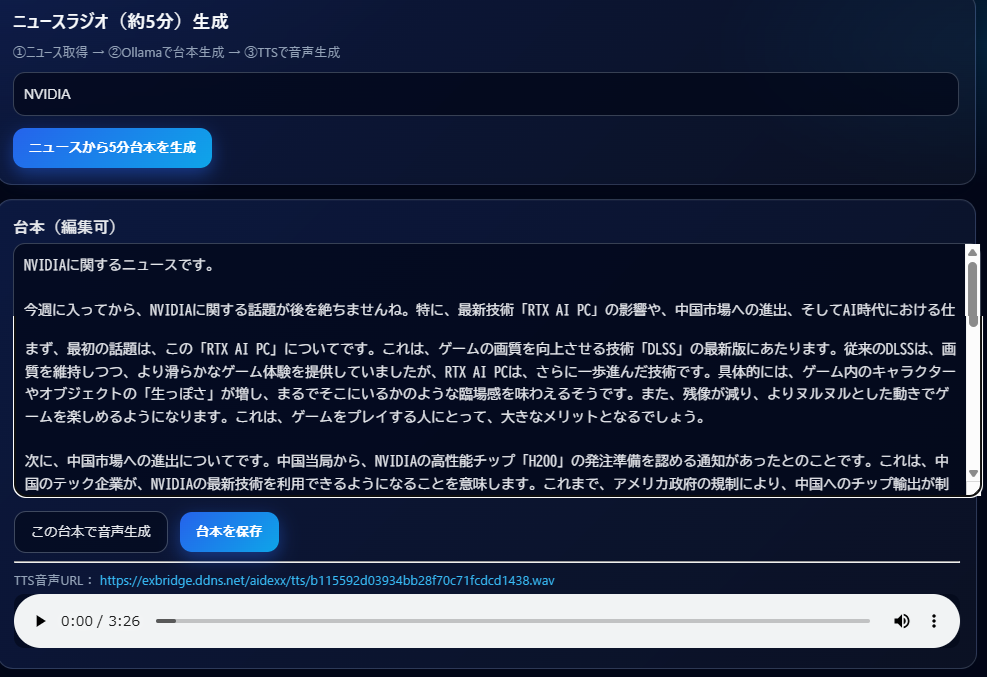Image resolution: width=987 pixels, height=683 pixels.
Task: Seek within the audio progress bar
Action: (512, 621)
